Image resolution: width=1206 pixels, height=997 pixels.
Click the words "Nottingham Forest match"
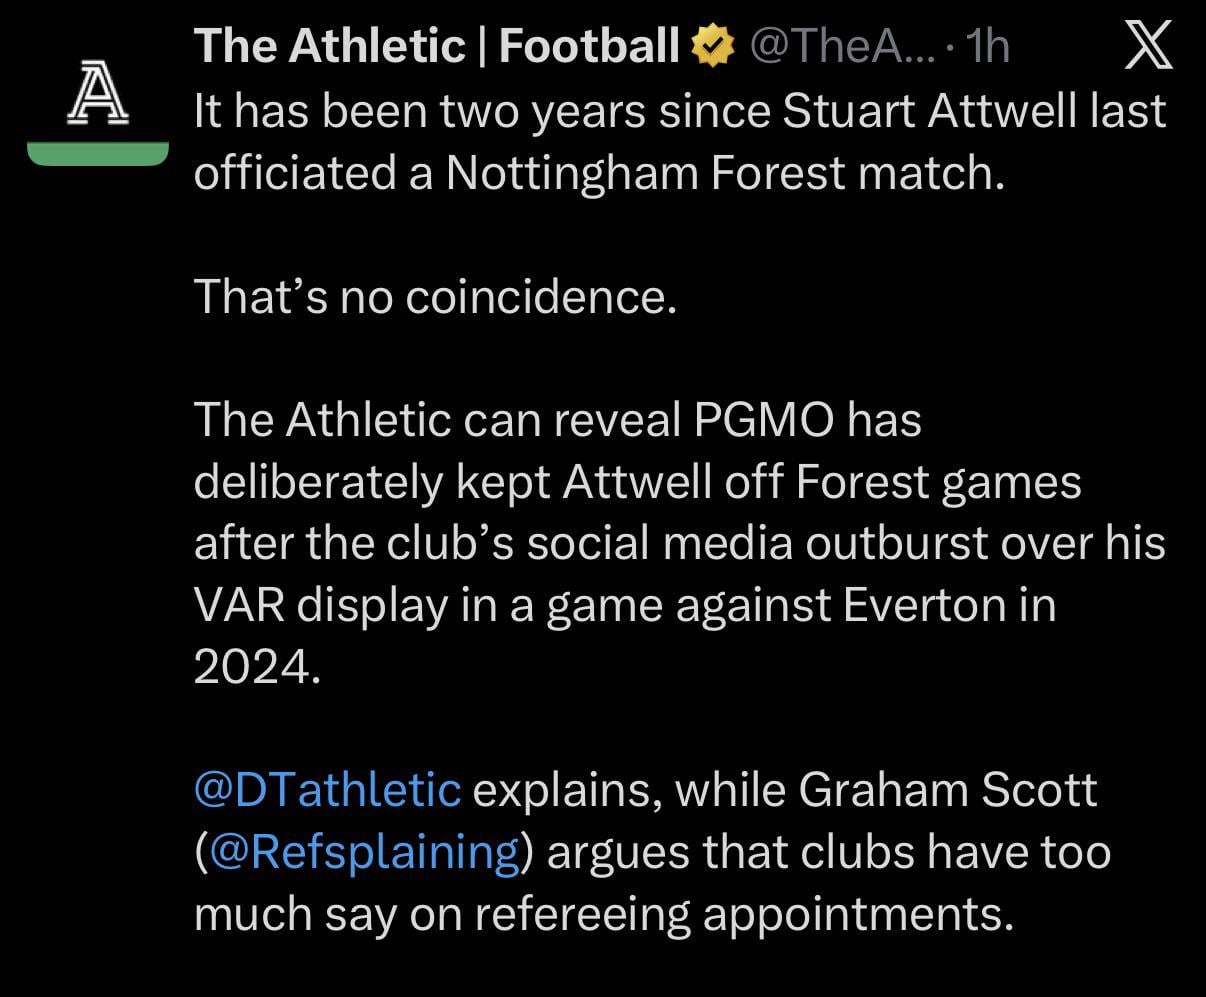point(720,173)
